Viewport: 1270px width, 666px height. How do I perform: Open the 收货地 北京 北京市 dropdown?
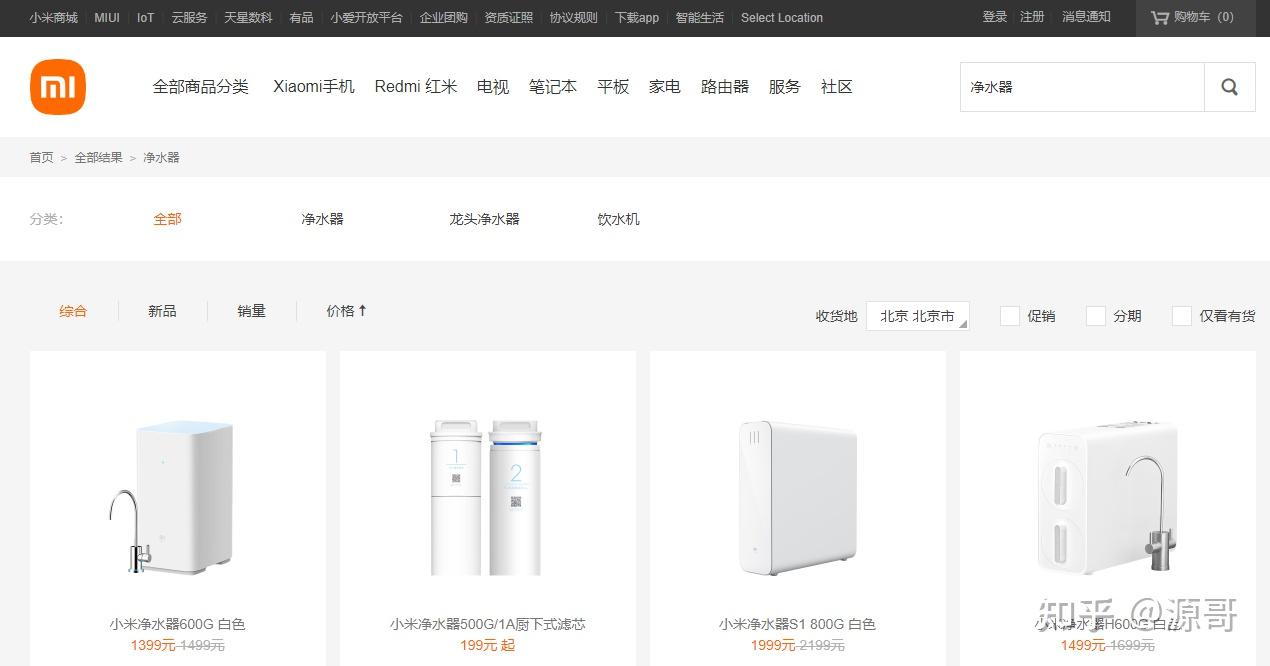pos(918,316)
